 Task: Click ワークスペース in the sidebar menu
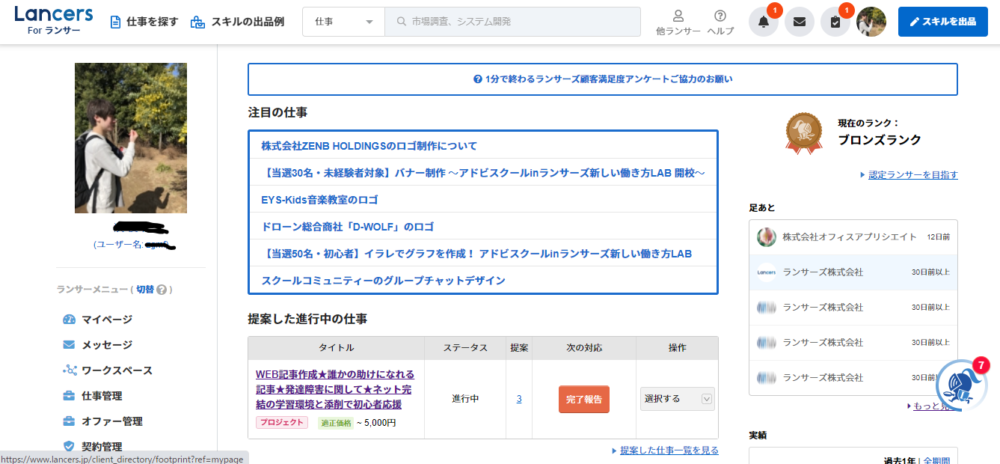point(117,370)
